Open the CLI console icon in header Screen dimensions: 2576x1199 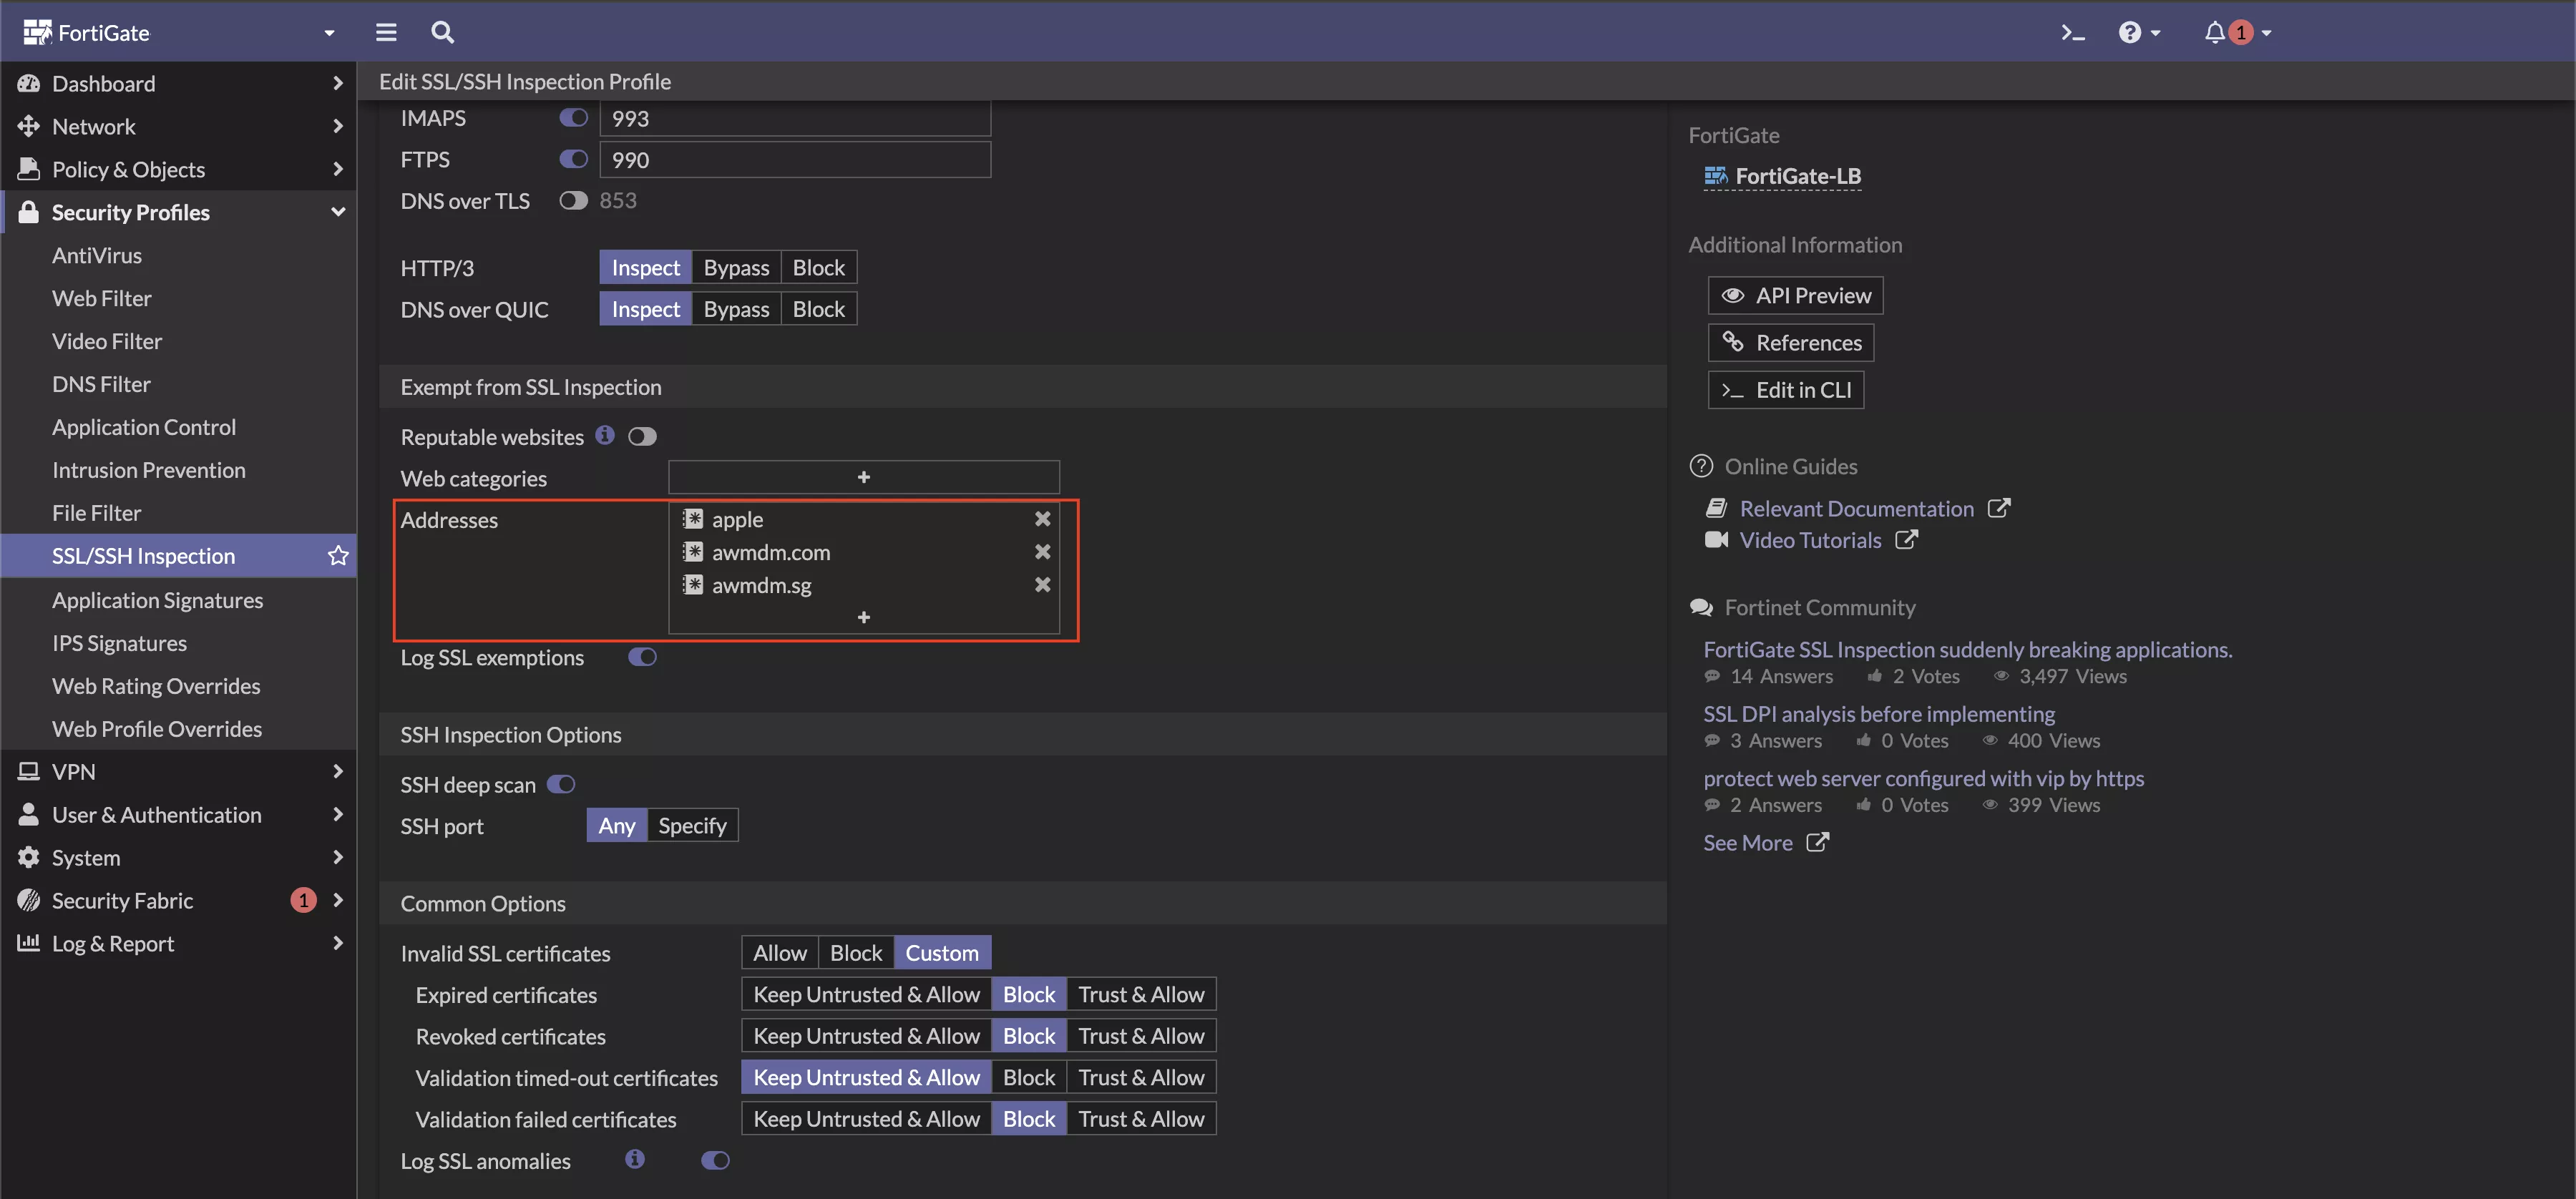click(x=2073, y=33)
